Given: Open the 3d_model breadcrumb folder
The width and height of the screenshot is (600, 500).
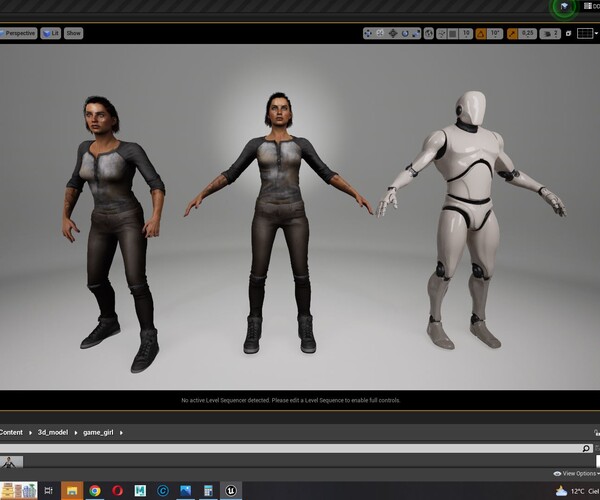Looking at the screenshot, I should click(53, 432).
